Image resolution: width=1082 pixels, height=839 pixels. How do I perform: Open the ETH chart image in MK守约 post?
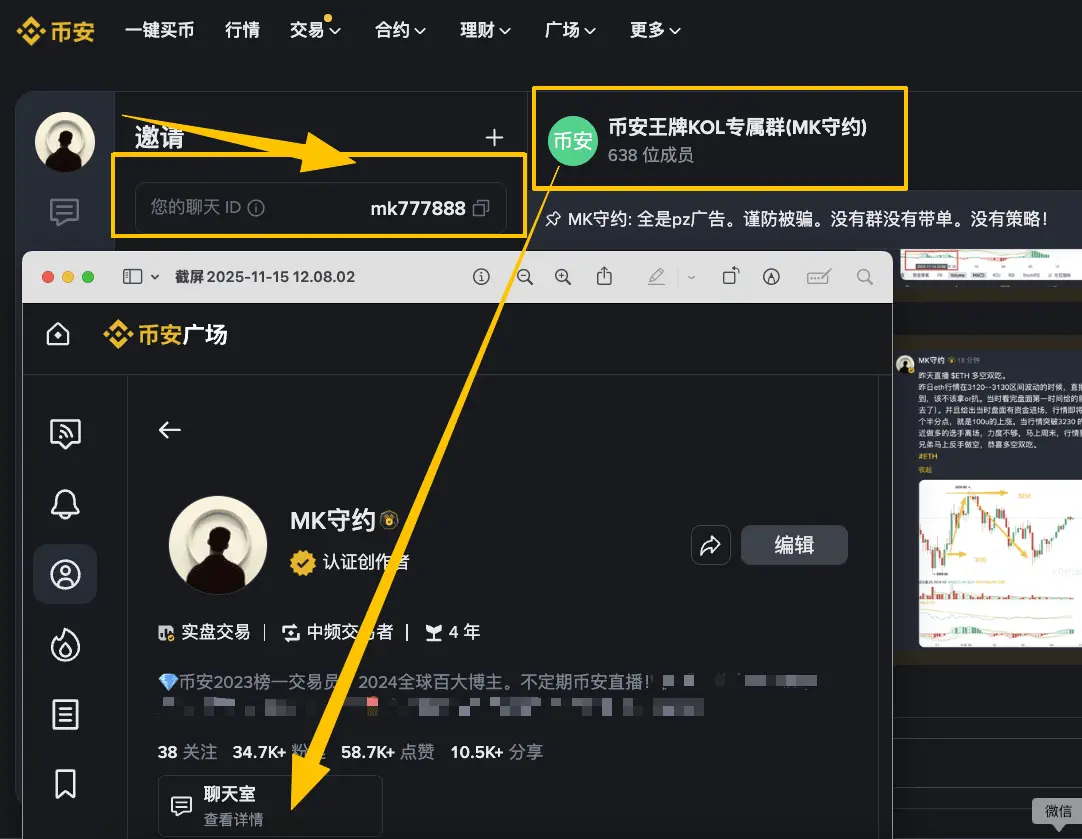coord(1000,564)
